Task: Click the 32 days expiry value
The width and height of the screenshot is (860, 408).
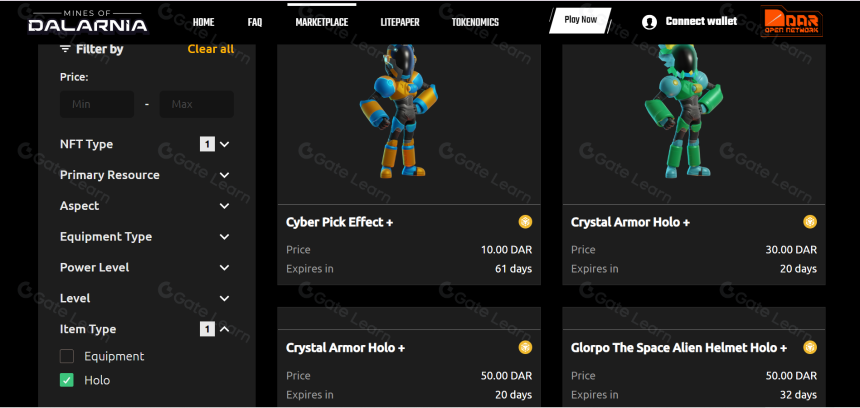Action: [798, 395]
